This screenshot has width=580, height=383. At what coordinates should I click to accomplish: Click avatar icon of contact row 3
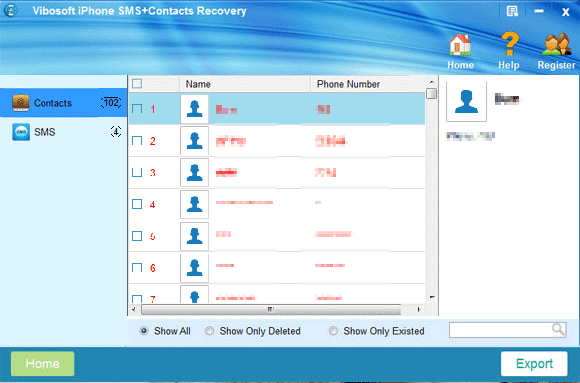(x=195, y=172)
